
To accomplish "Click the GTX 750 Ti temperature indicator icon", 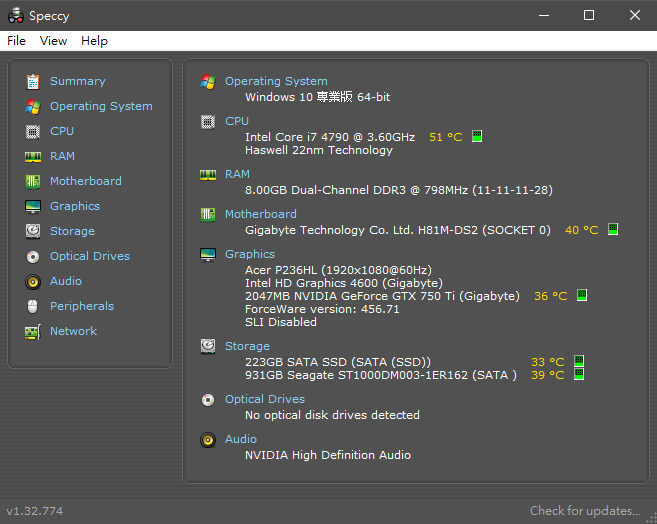I will (x=582, y=295).
